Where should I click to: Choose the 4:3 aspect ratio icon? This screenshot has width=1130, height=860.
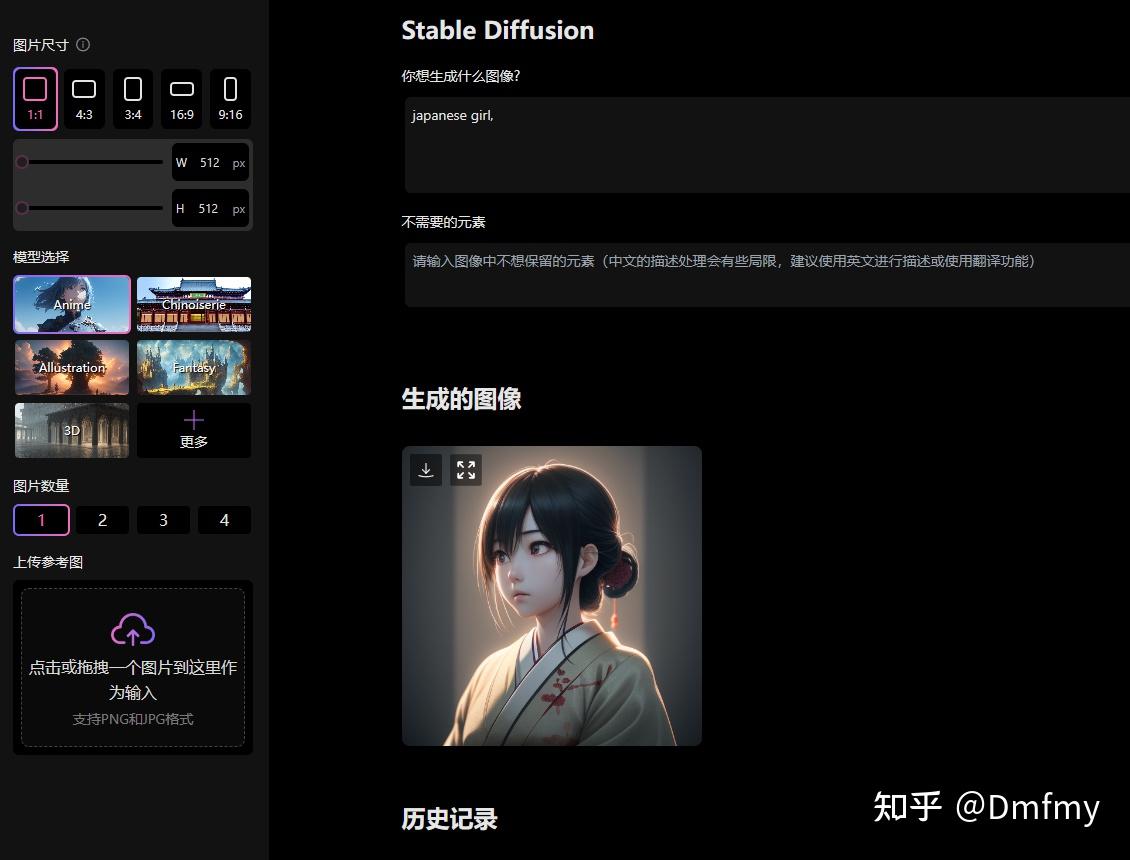84,99
